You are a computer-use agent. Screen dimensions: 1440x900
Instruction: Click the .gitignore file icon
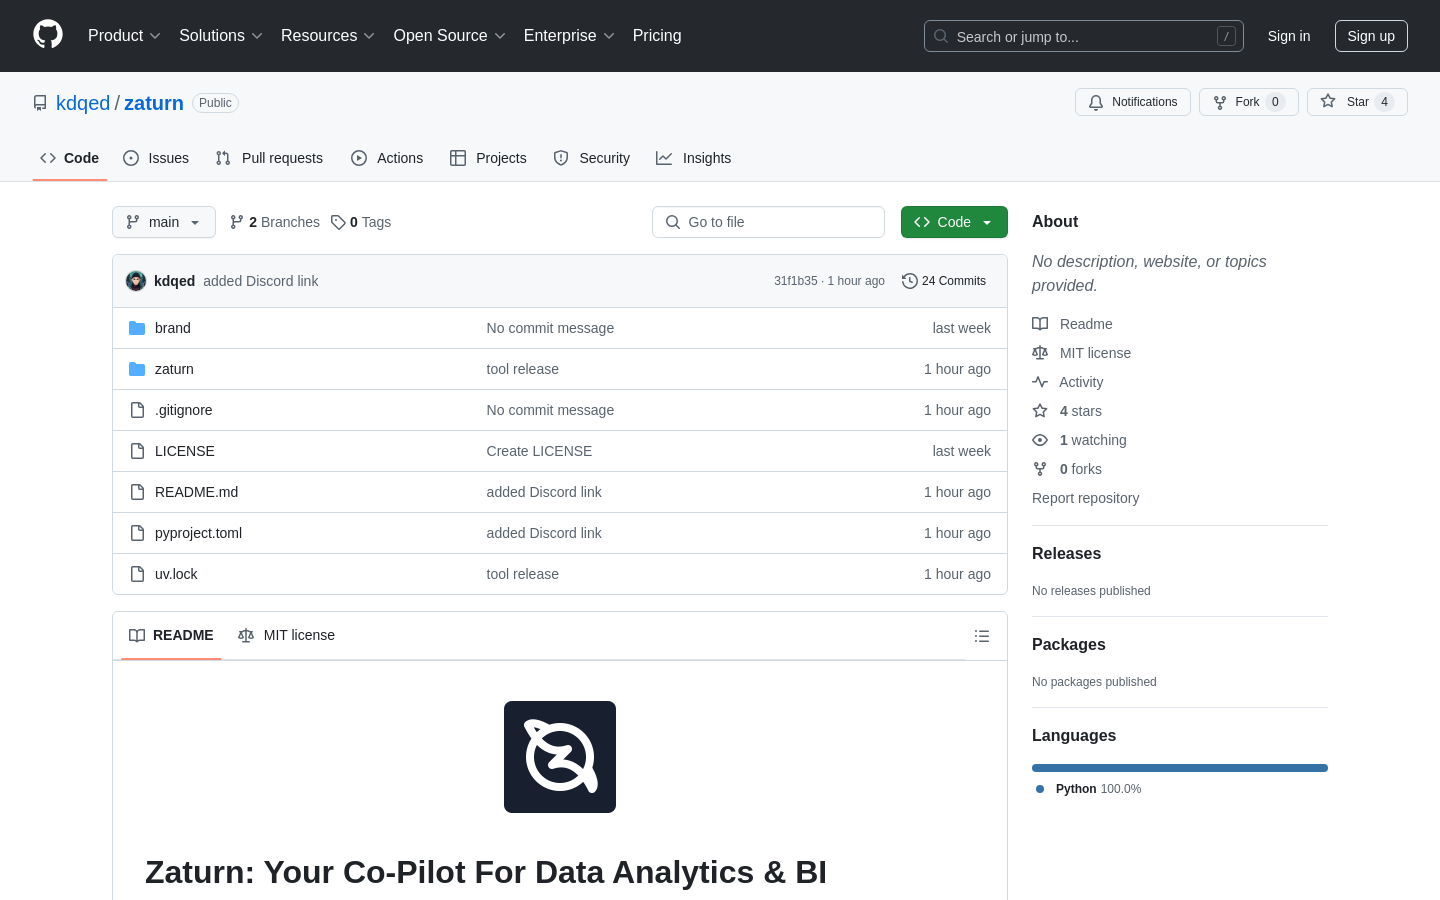coord(137,410)
